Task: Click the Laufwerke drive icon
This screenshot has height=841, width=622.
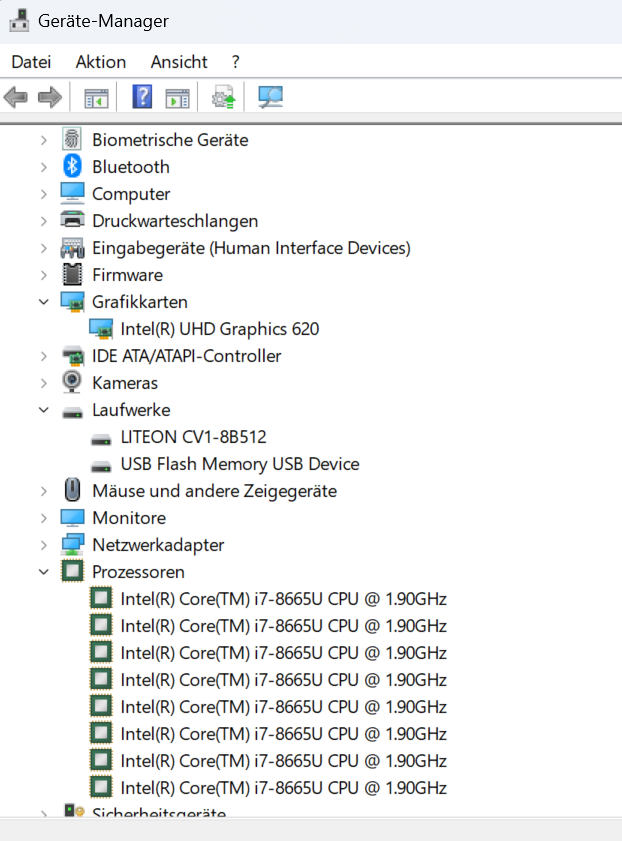Action: click(x=72, y=412)
